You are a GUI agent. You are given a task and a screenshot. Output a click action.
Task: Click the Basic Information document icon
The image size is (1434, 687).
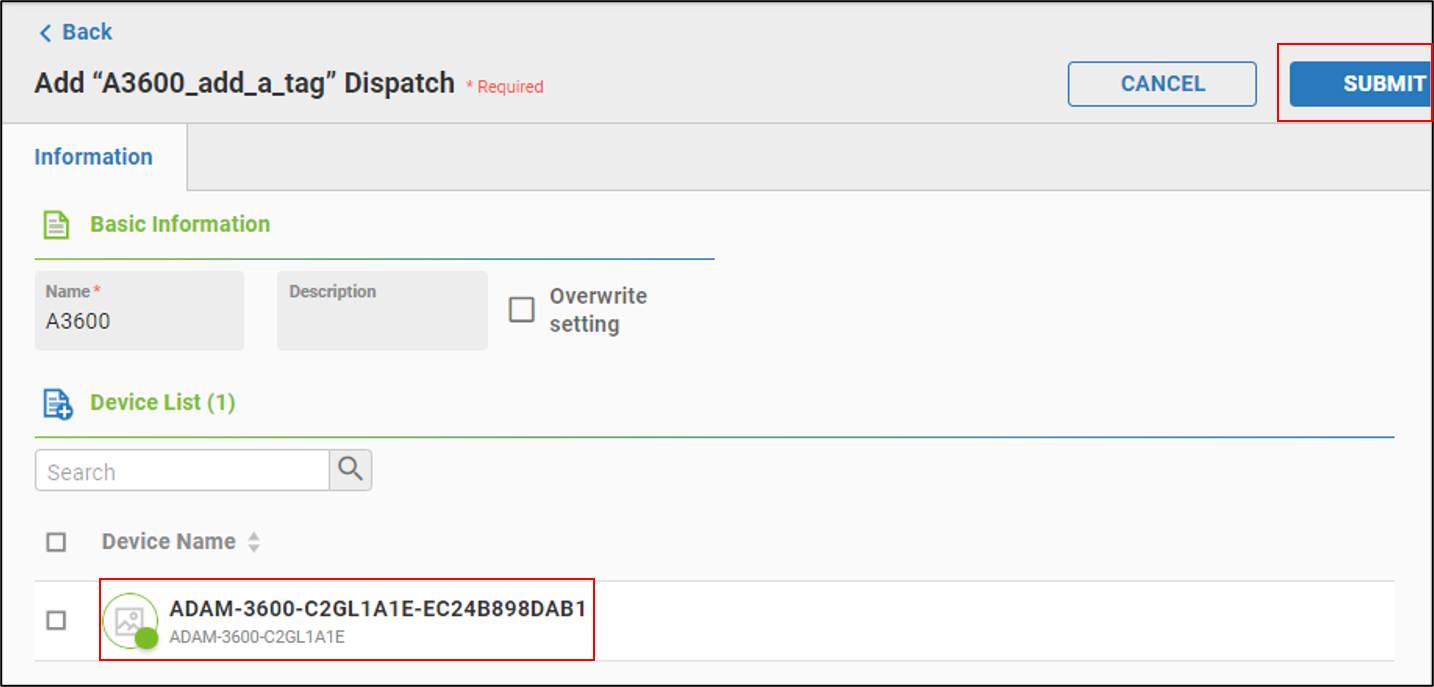56,225
